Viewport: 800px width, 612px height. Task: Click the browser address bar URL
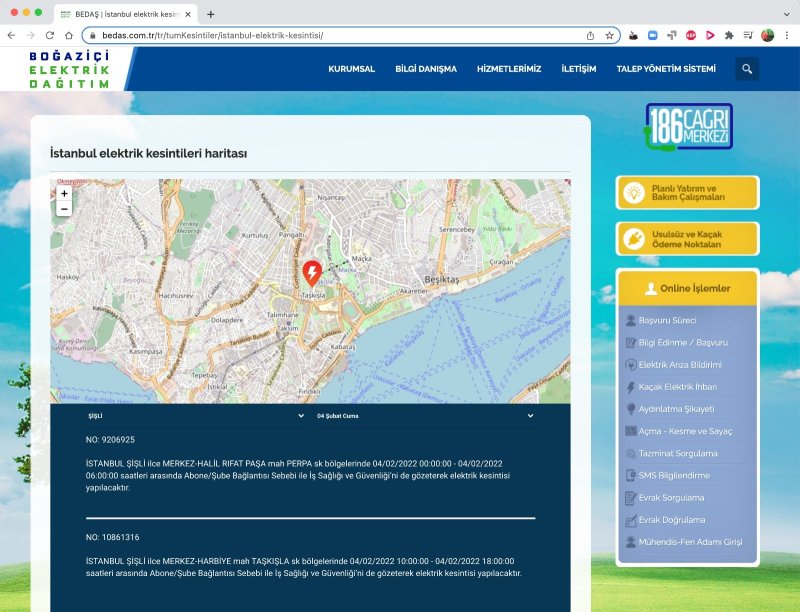tap(212, 35)
